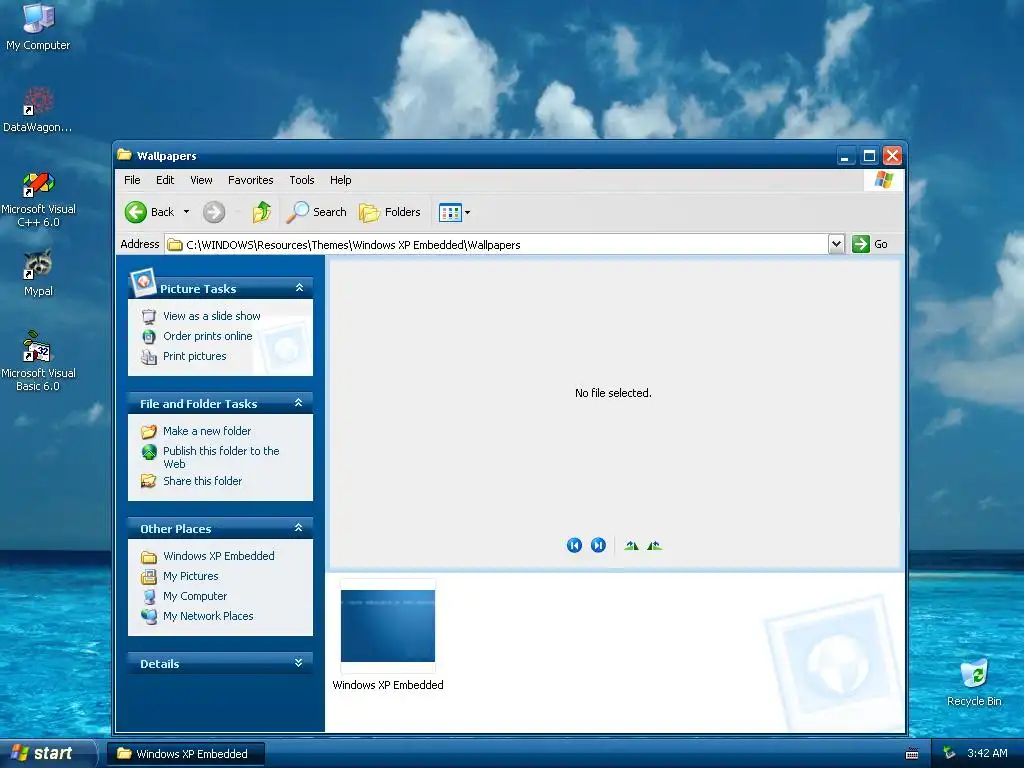Click the Picture Tasks header icon
This screenshot has width=1024, height=768.
tap(143, 282)
